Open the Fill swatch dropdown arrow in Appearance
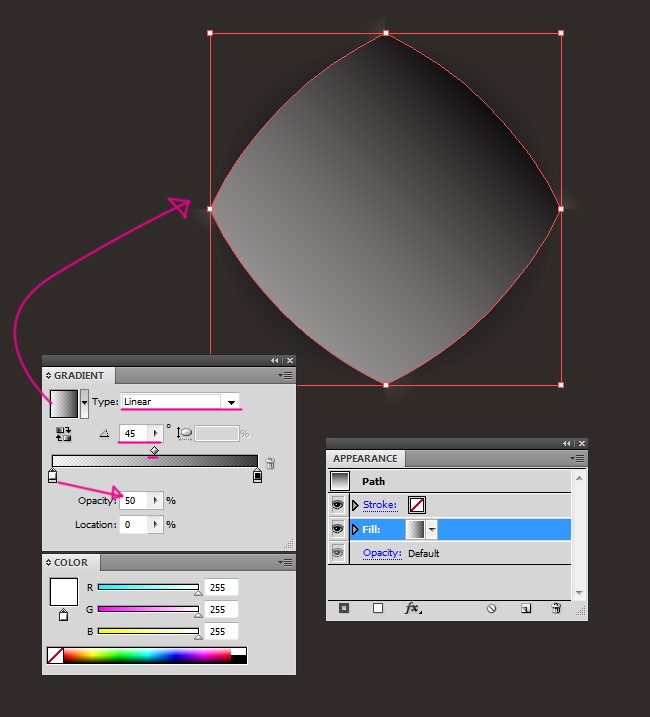Viewport: 650px width, 717px height. click(x=432, y=529)
